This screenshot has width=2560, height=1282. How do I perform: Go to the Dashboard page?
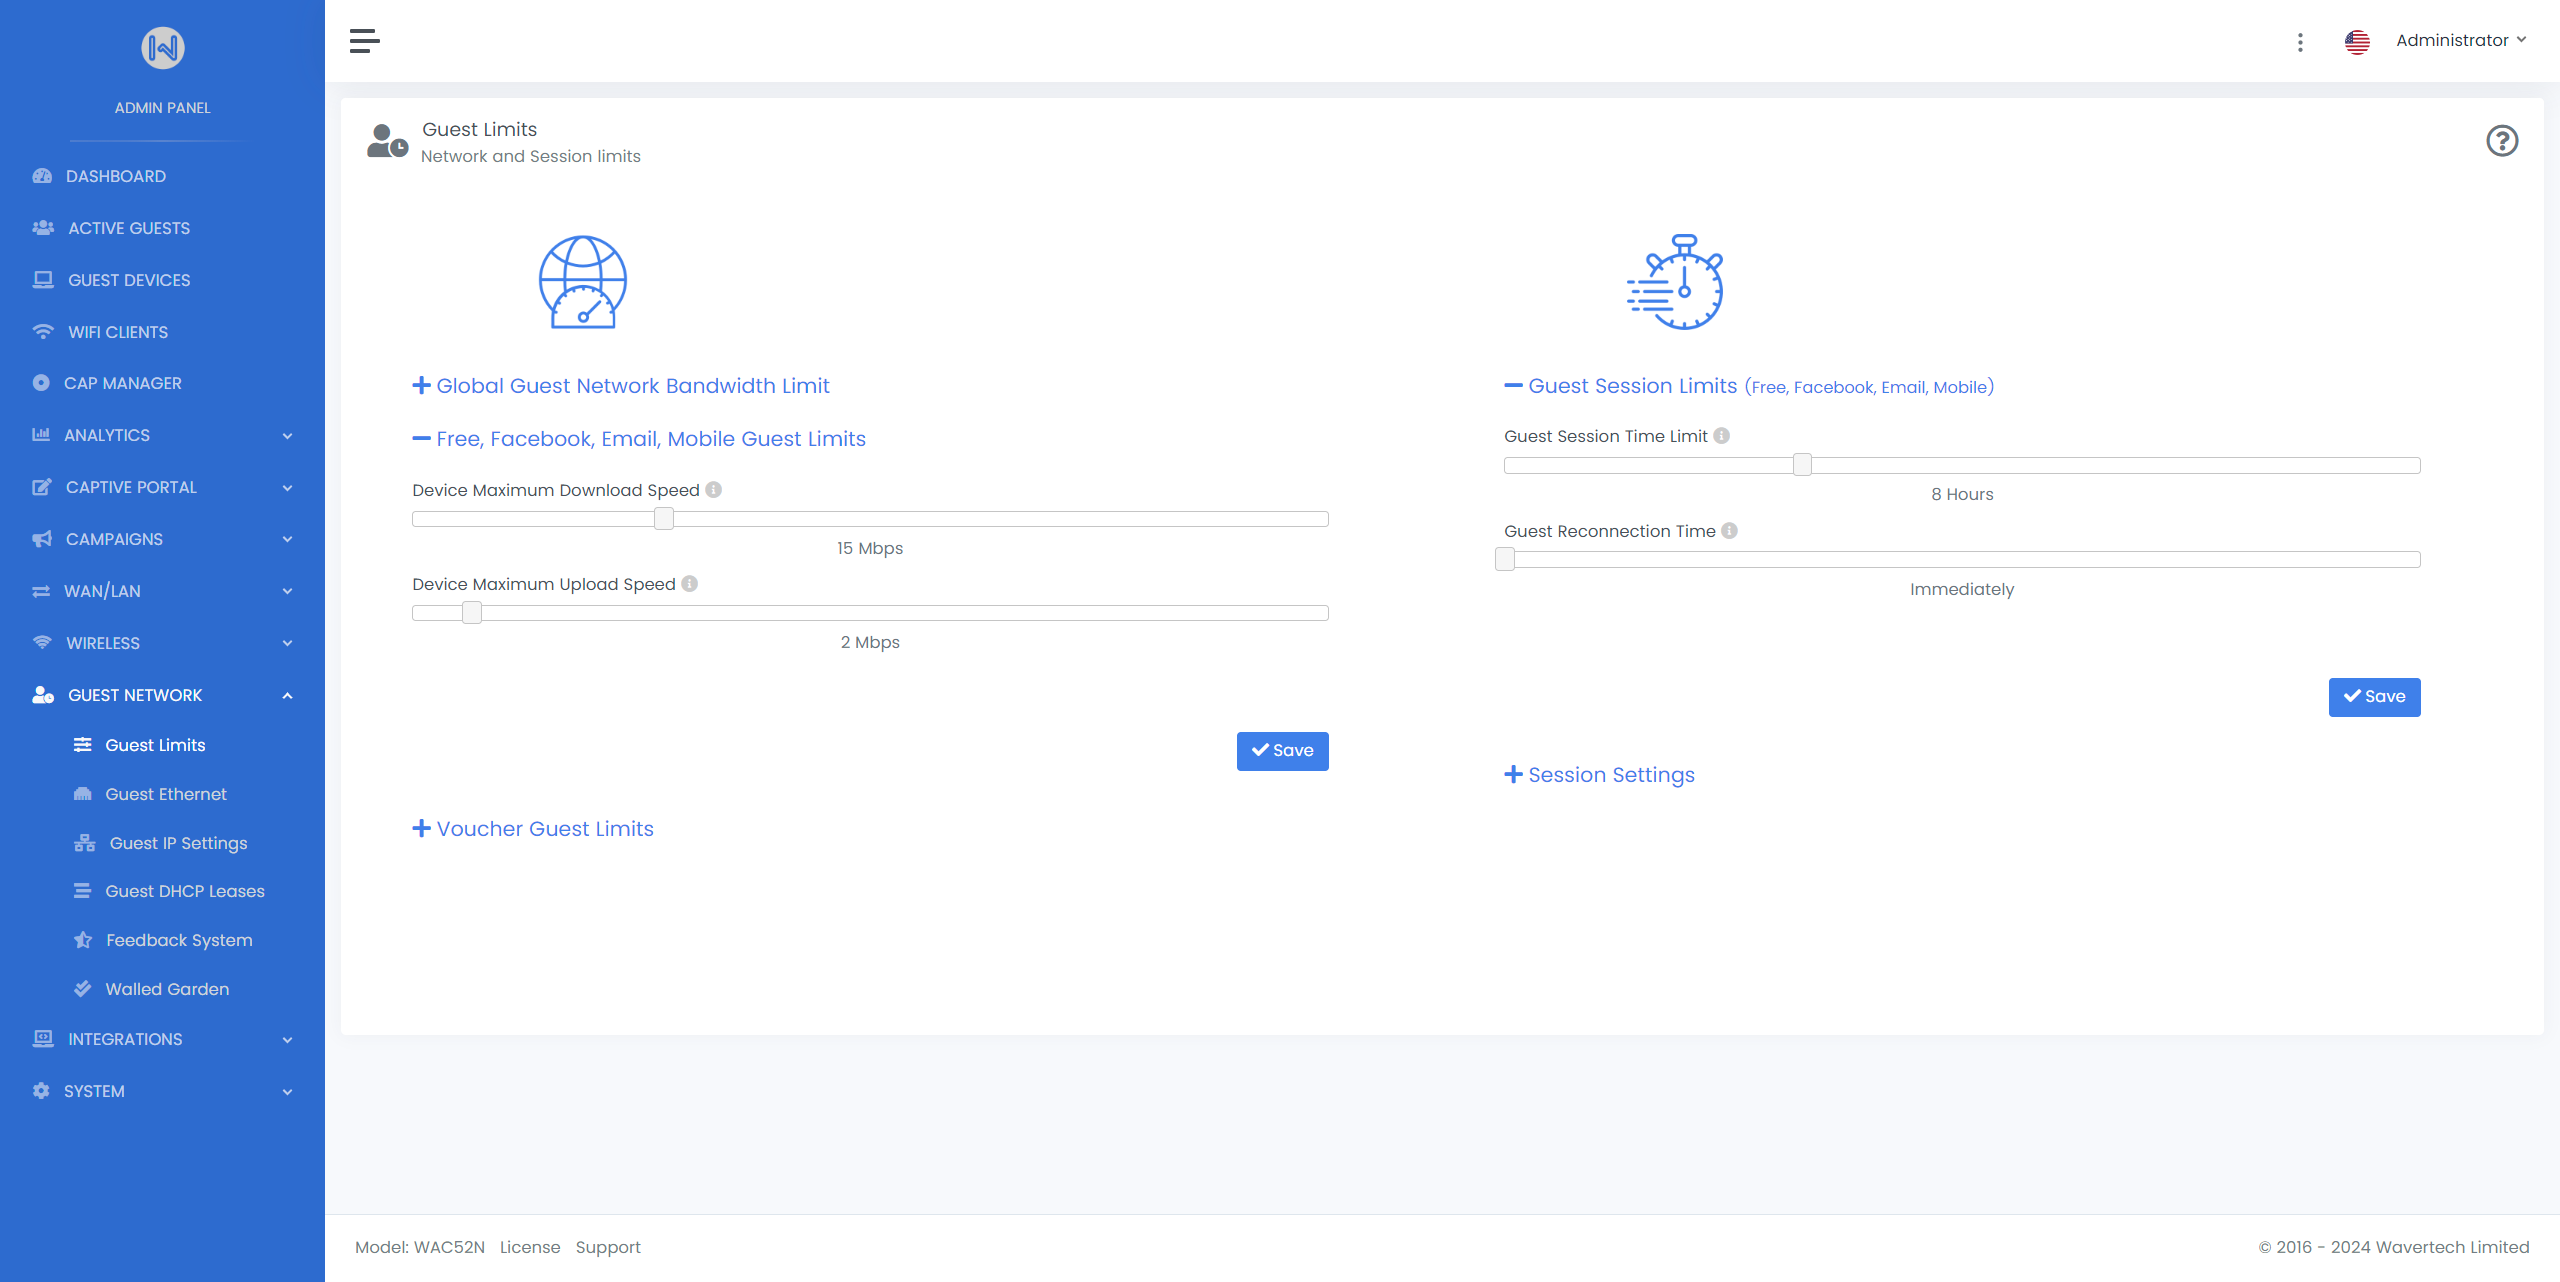tap(116, 176)
